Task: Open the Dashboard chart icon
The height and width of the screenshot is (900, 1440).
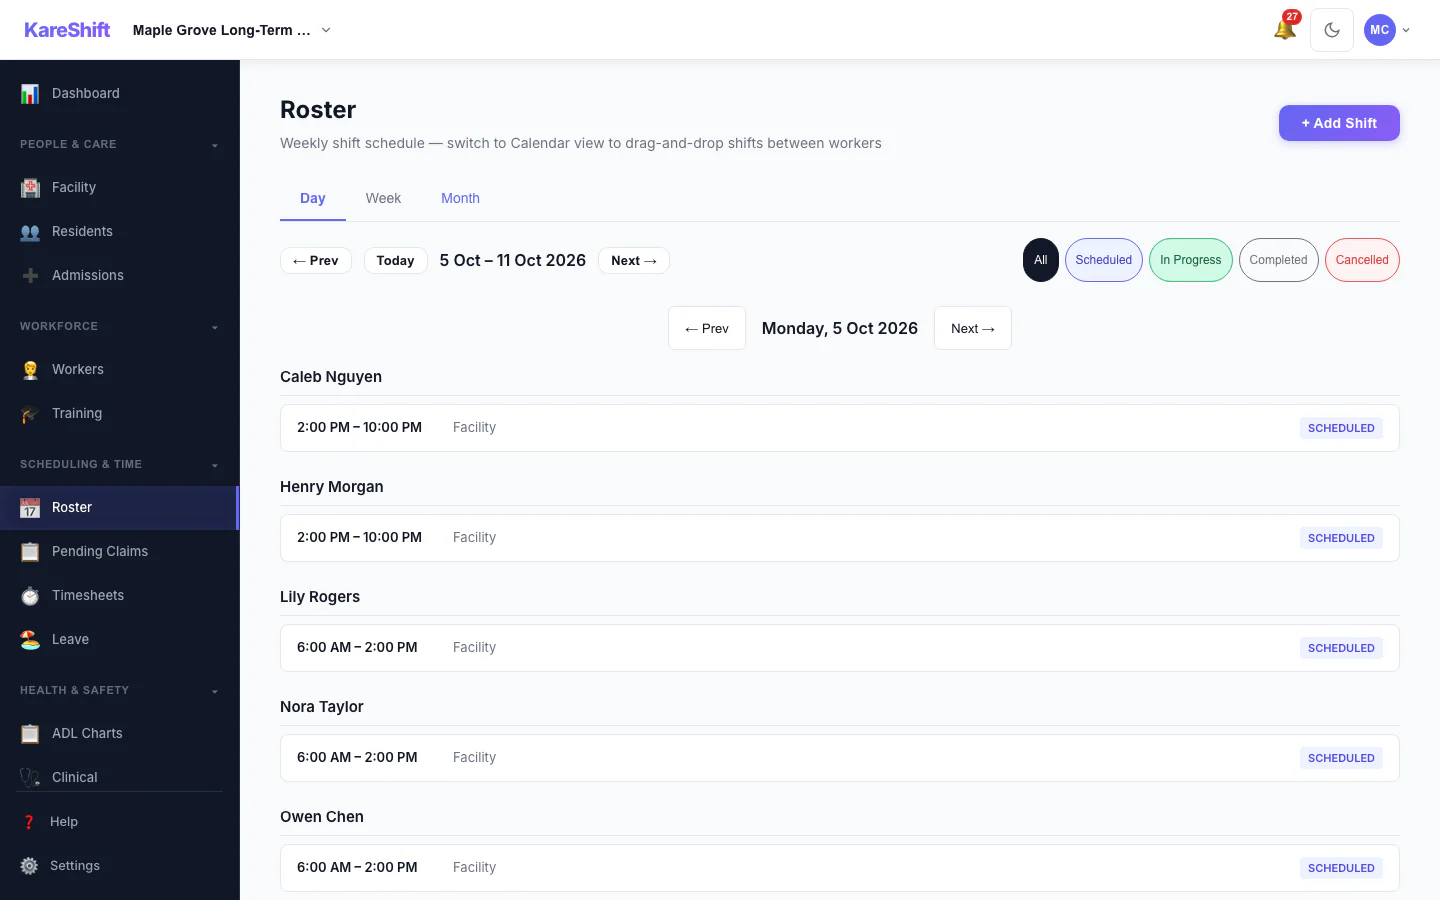Action: (30, 93)
